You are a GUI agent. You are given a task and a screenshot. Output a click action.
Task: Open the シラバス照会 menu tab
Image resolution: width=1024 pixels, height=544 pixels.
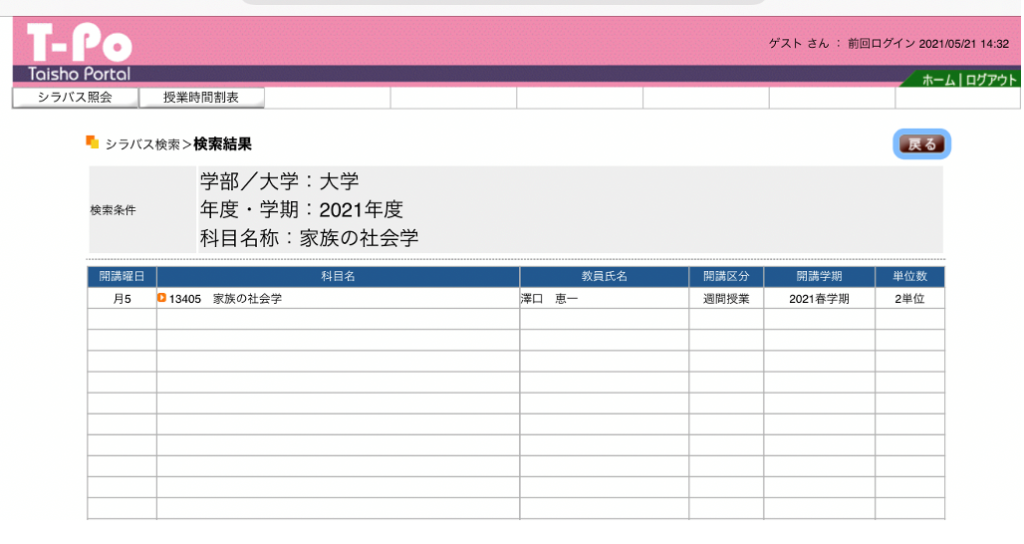(74, 97)
